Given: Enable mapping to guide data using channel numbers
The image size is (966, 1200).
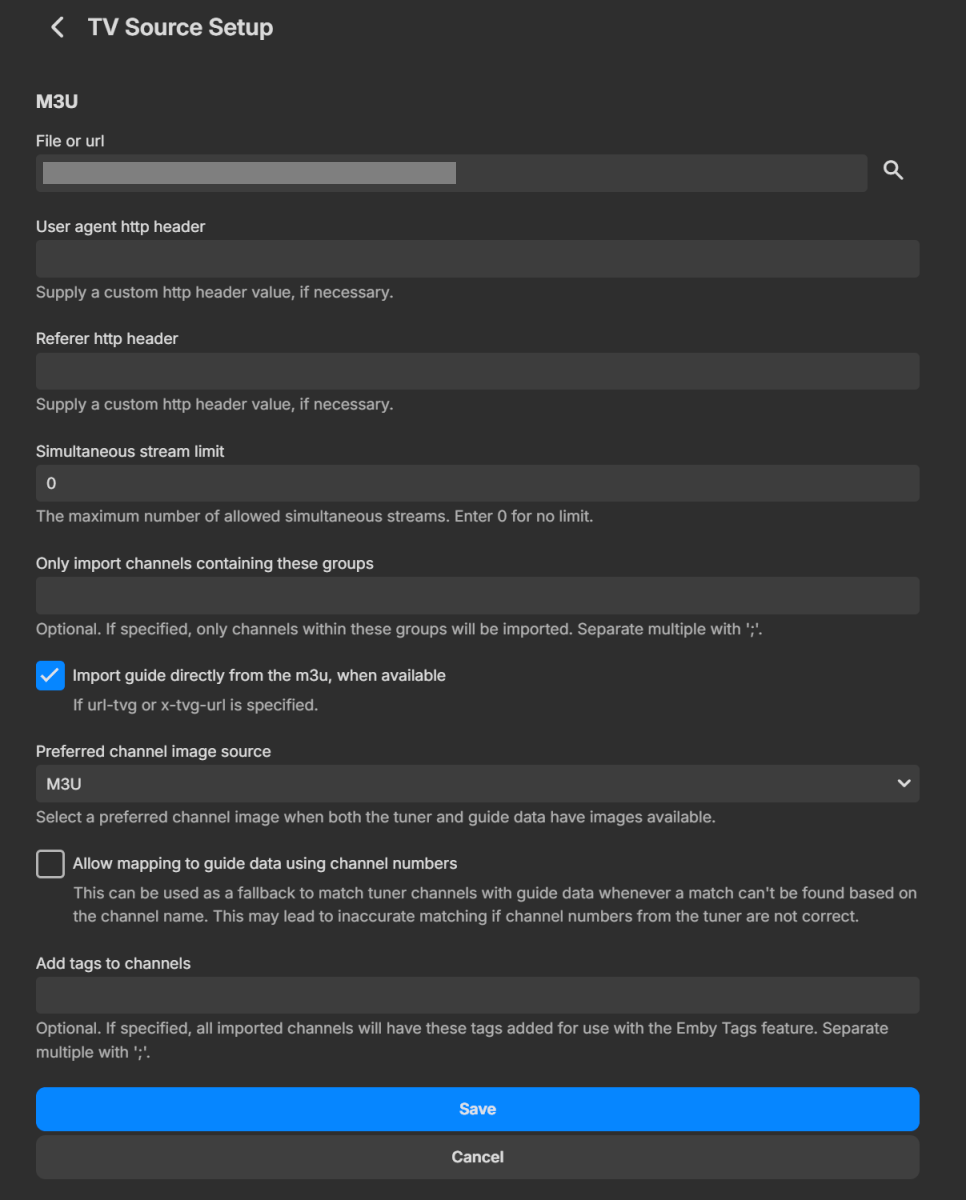Looking at the screenshot, I should (50, 863).
